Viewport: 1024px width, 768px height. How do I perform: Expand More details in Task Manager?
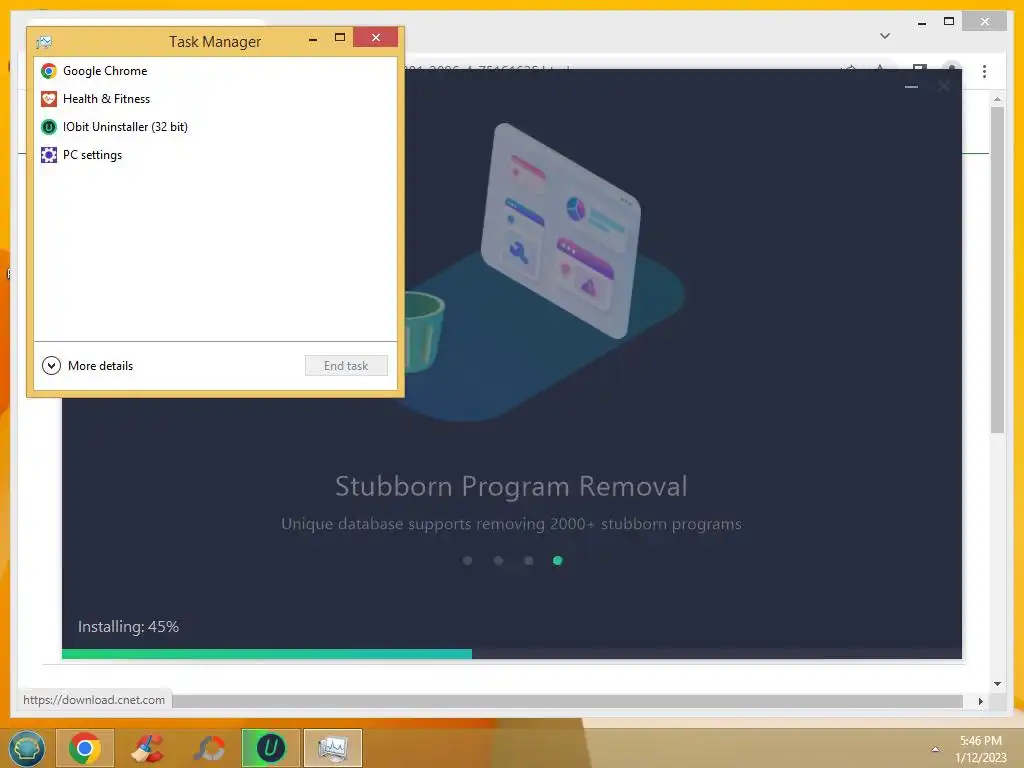point(88,366)
